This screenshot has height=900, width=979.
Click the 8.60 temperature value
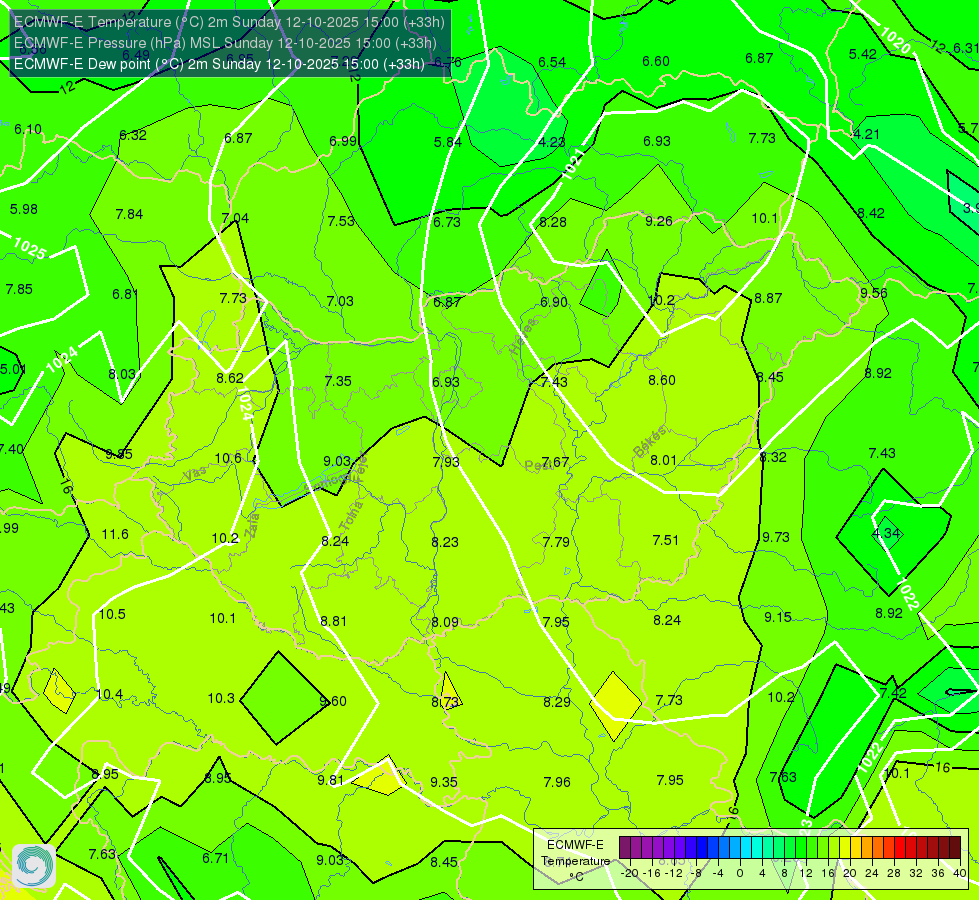click(x=662, y=380)
